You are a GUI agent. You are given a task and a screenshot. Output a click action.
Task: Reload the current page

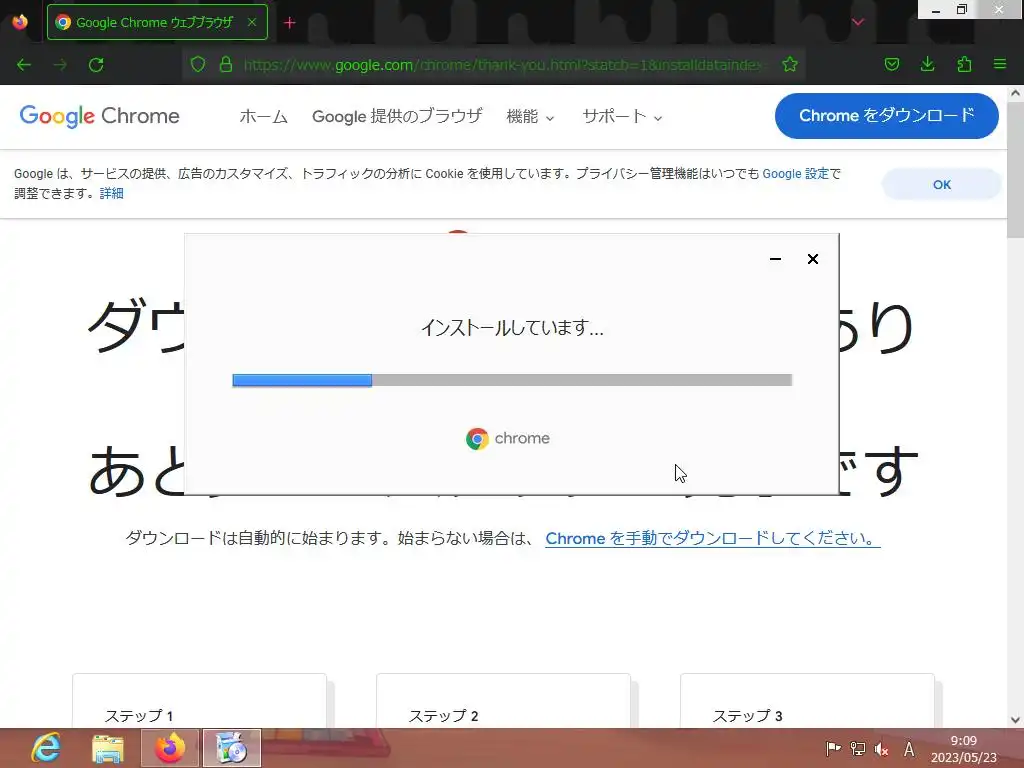click(x=96, y=65)
